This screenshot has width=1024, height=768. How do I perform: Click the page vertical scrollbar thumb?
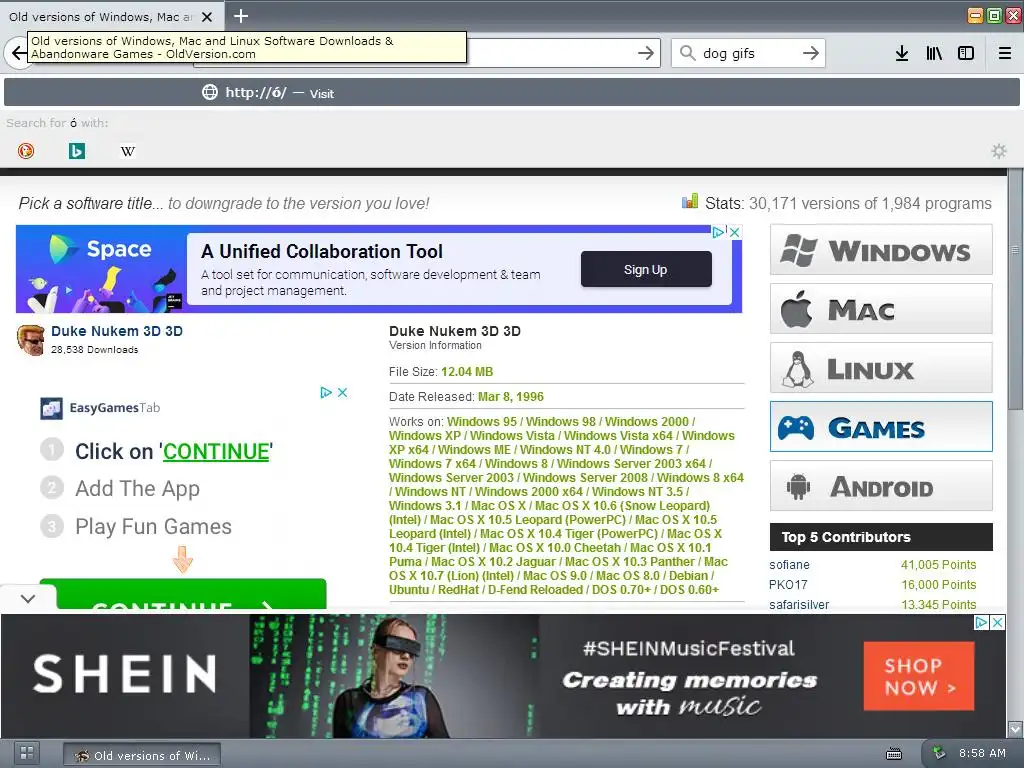tap(1015, 291)
